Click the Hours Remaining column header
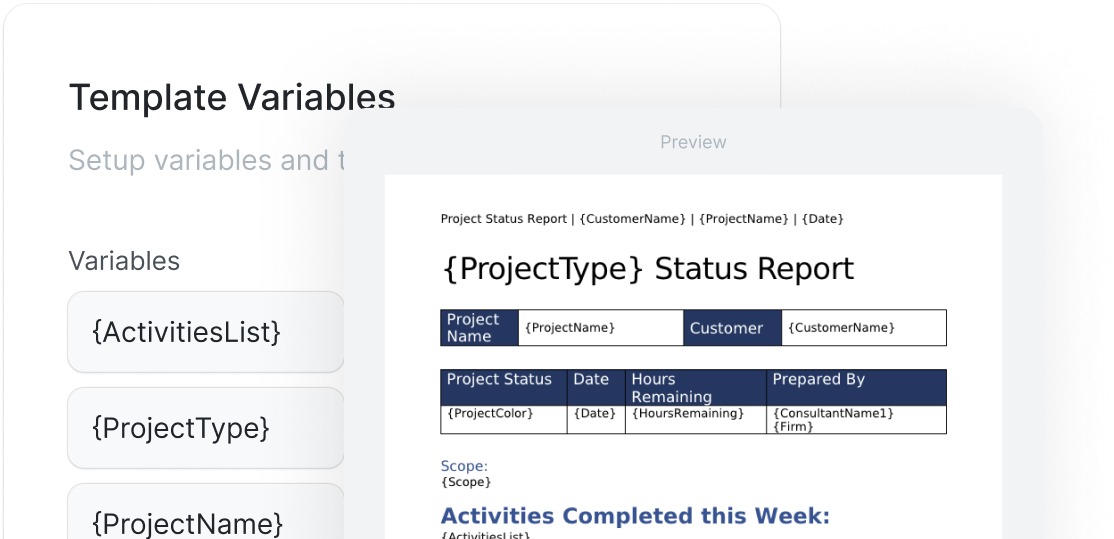The image size is (1114, 539). click(x=696, y=388)
